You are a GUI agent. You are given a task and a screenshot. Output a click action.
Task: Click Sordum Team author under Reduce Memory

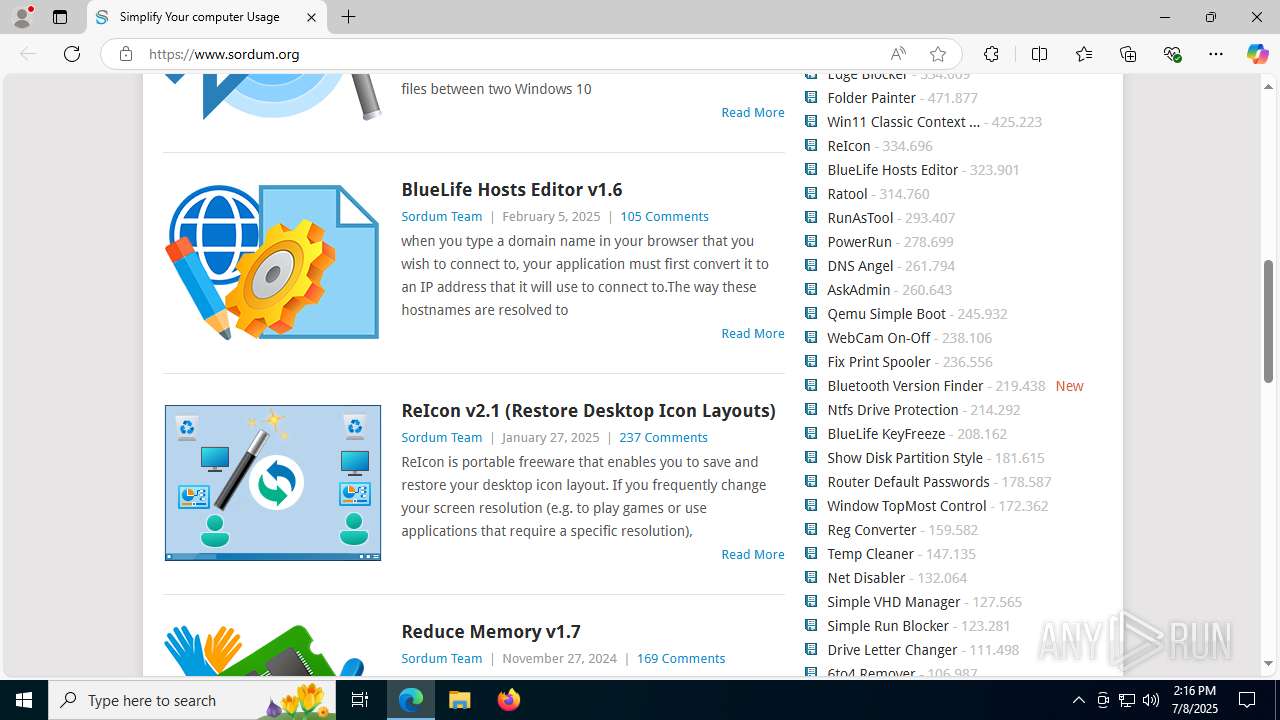441,658
